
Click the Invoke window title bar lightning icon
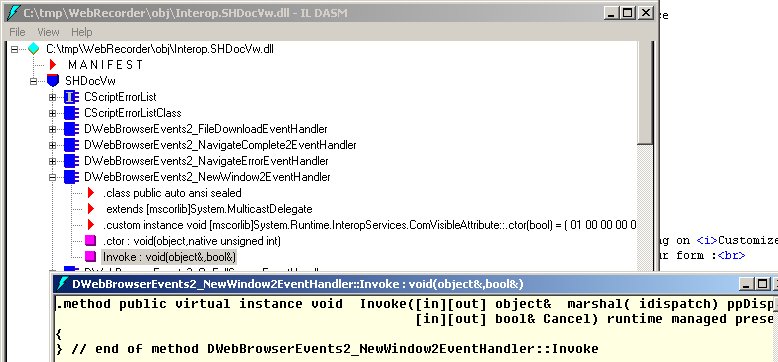(x=63, y=284)
